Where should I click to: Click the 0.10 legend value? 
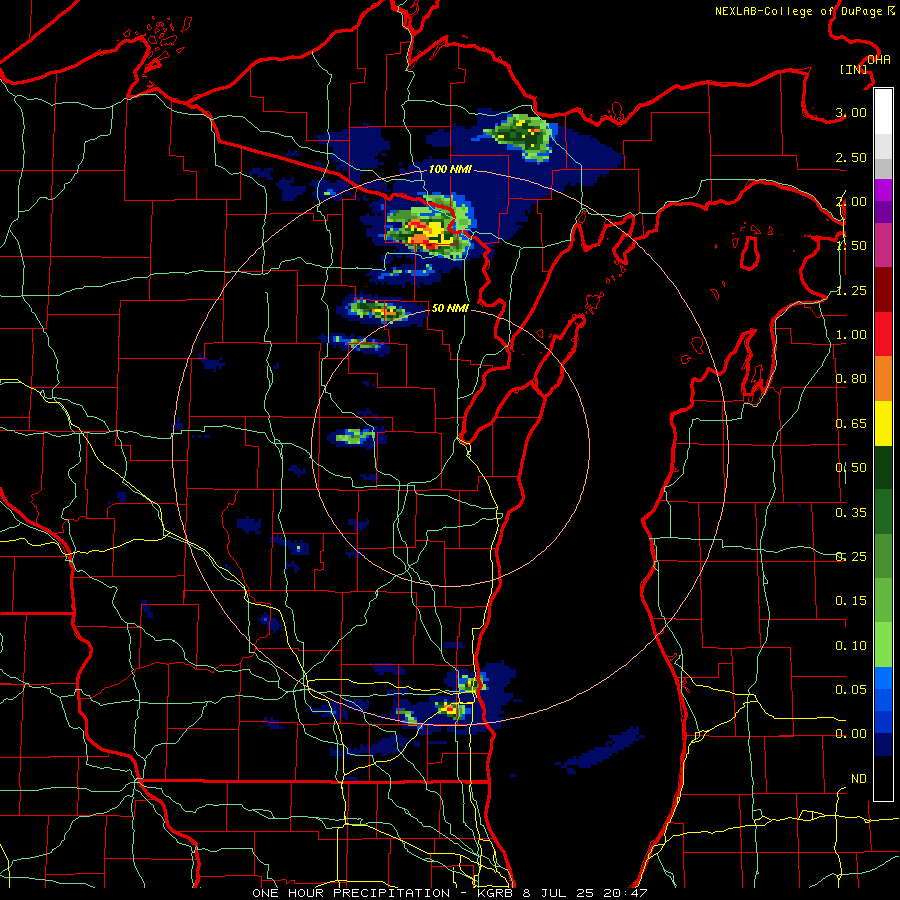click(x=851, y=646)
